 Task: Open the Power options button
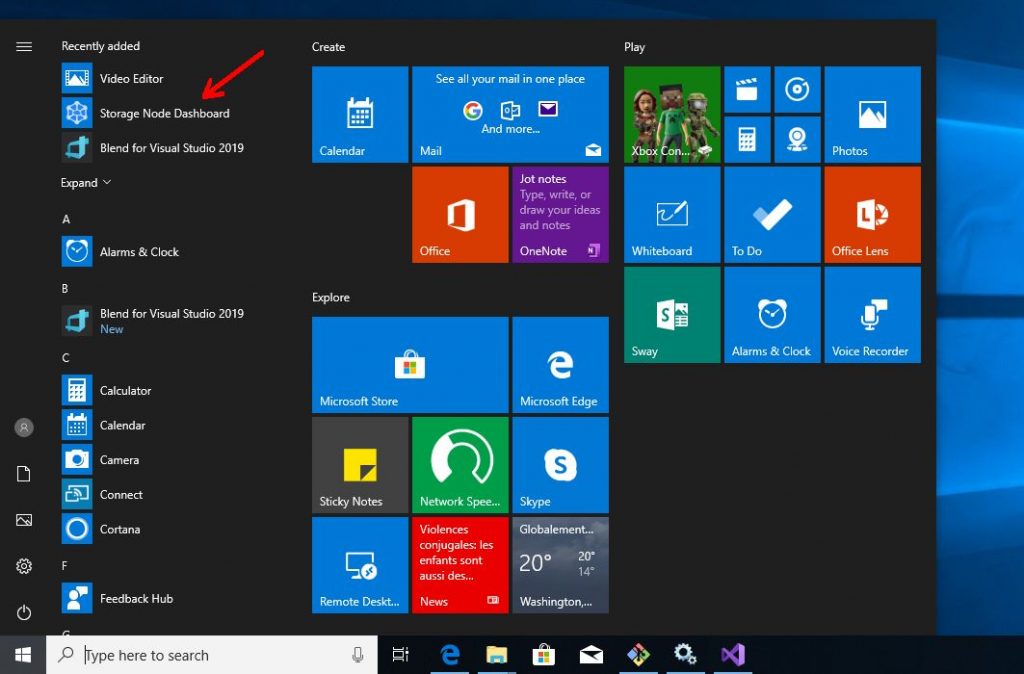[24, 612]
